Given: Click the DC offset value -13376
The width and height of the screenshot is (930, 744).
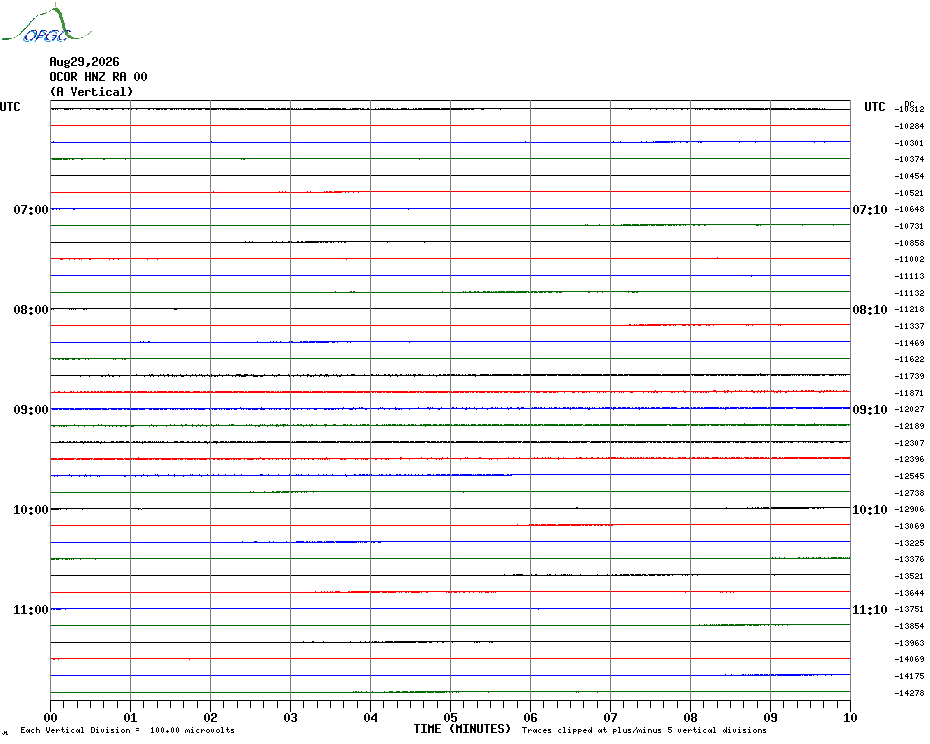Looking at the screenshot, I should [909, 559].
